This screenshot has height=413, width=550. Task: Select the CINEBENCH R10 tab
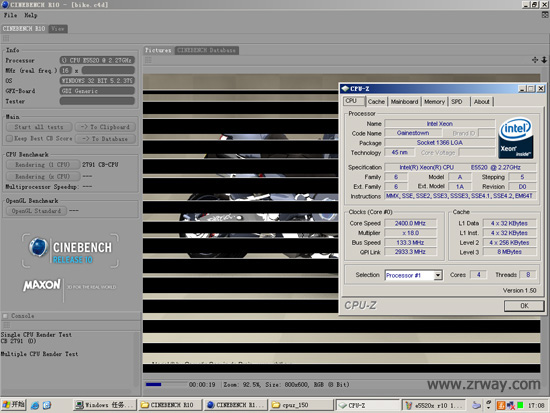[24, 29]
